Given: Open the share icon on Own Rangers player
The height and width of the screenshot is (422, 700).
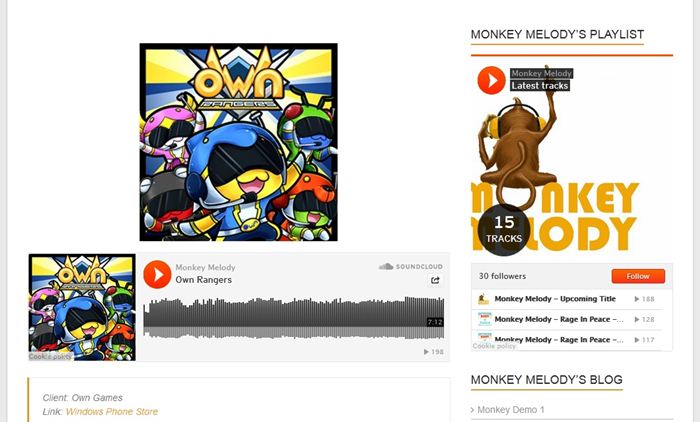Looking at the screenshot, I should 435,280.
